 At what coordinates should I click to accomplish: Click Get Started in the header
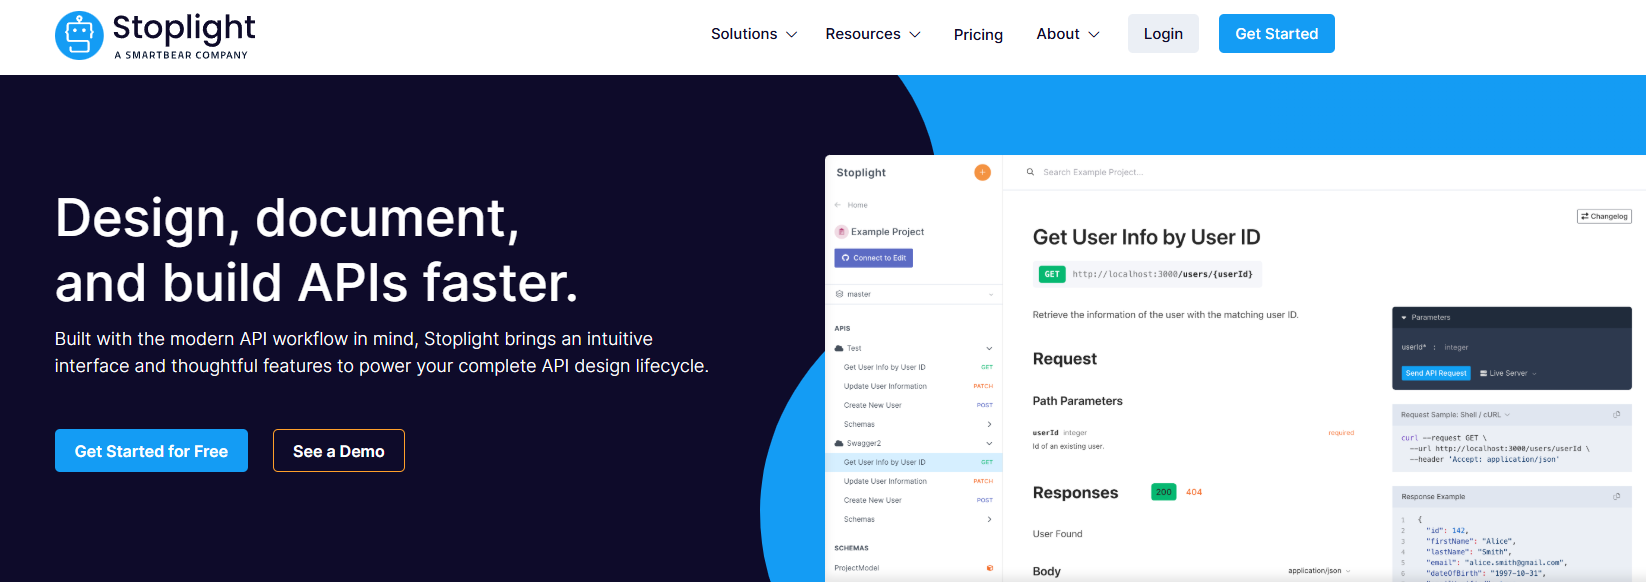tap(1276, 34)
